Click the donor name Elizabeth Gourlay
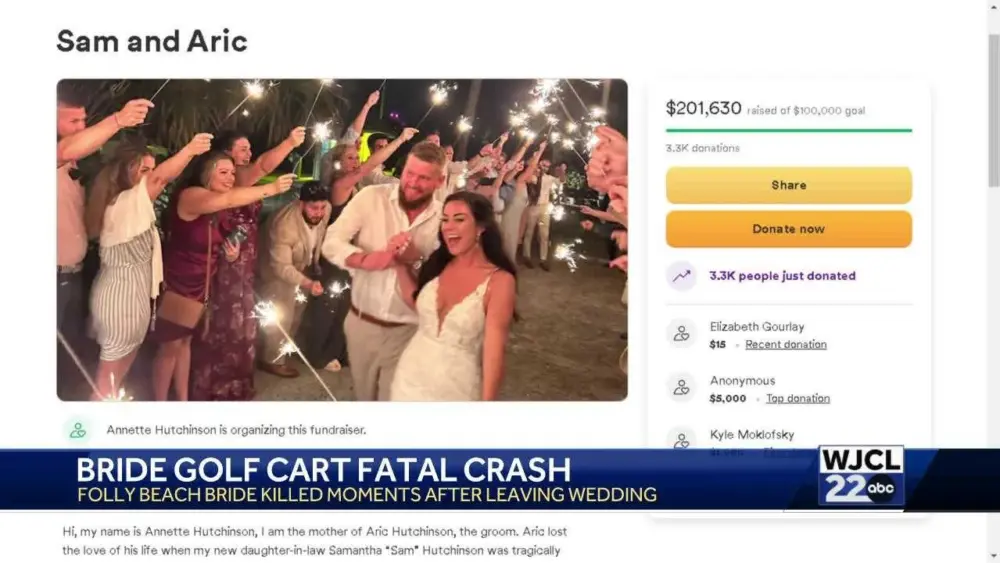 click(x=756, y=327)
